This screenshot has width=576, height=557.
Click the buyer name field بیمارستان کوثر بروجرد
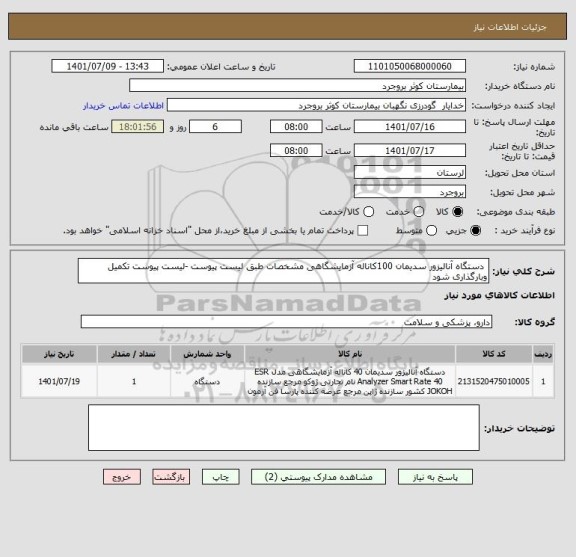298,86
